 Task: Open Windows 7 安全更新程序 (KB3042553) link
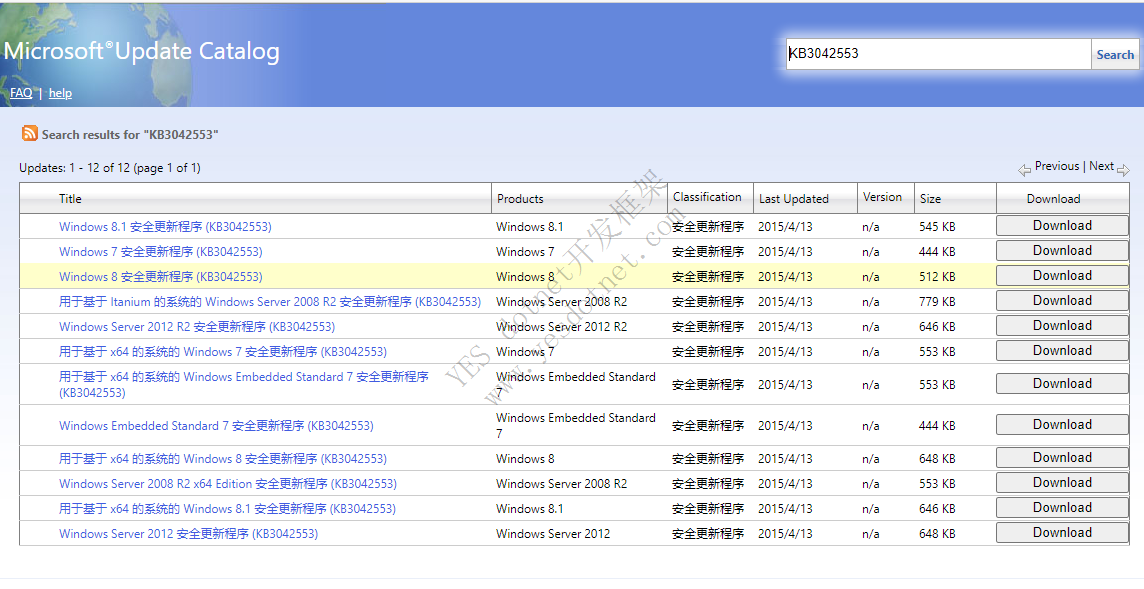tap(161, 252)
